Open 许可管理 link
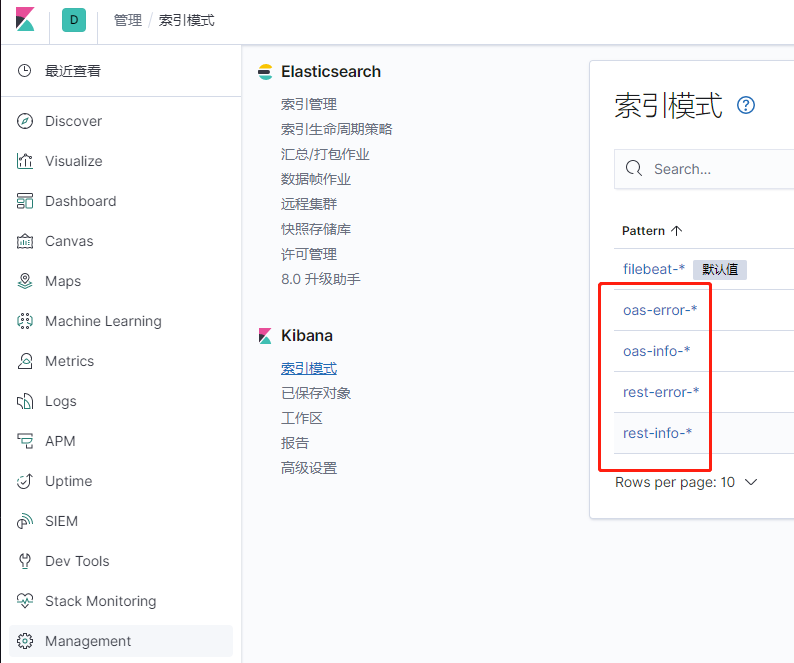Viewport: 794px width, 663px height. tap(309, 254)
